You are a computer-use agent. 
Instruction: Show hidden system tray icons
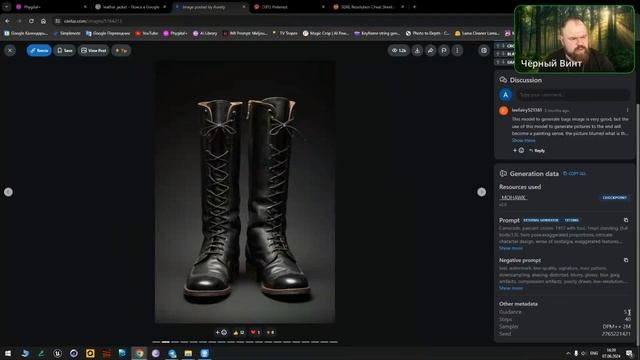[x=568, y=353]
